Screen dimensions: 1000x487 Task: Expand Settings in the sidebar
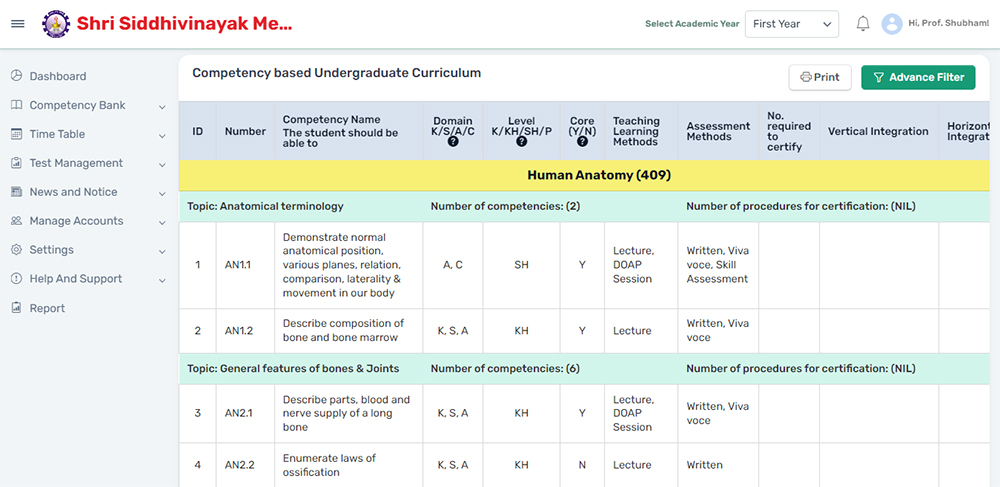[x=88, y=250]
